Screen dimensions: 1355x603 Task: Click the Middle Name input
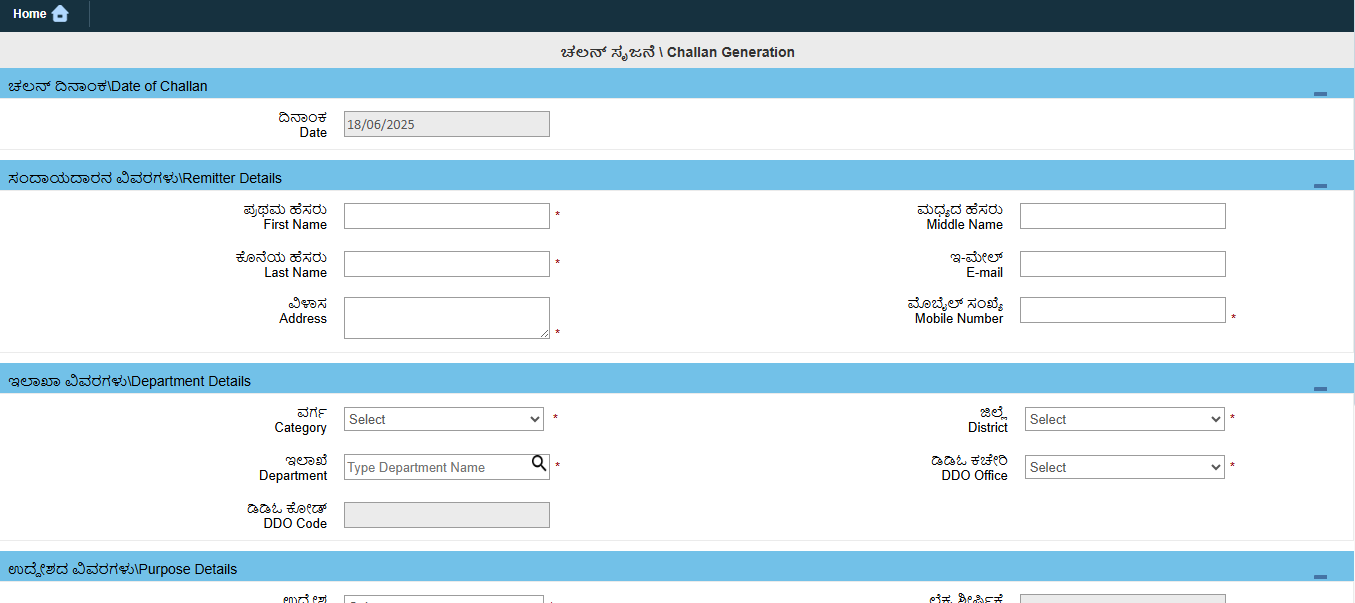tap(1121, 215)
